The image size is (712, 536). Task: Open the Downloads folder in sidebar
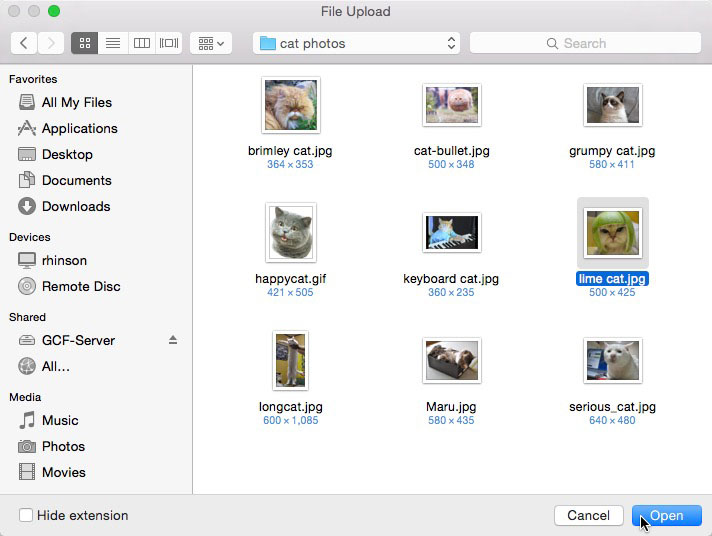(75, 206)
